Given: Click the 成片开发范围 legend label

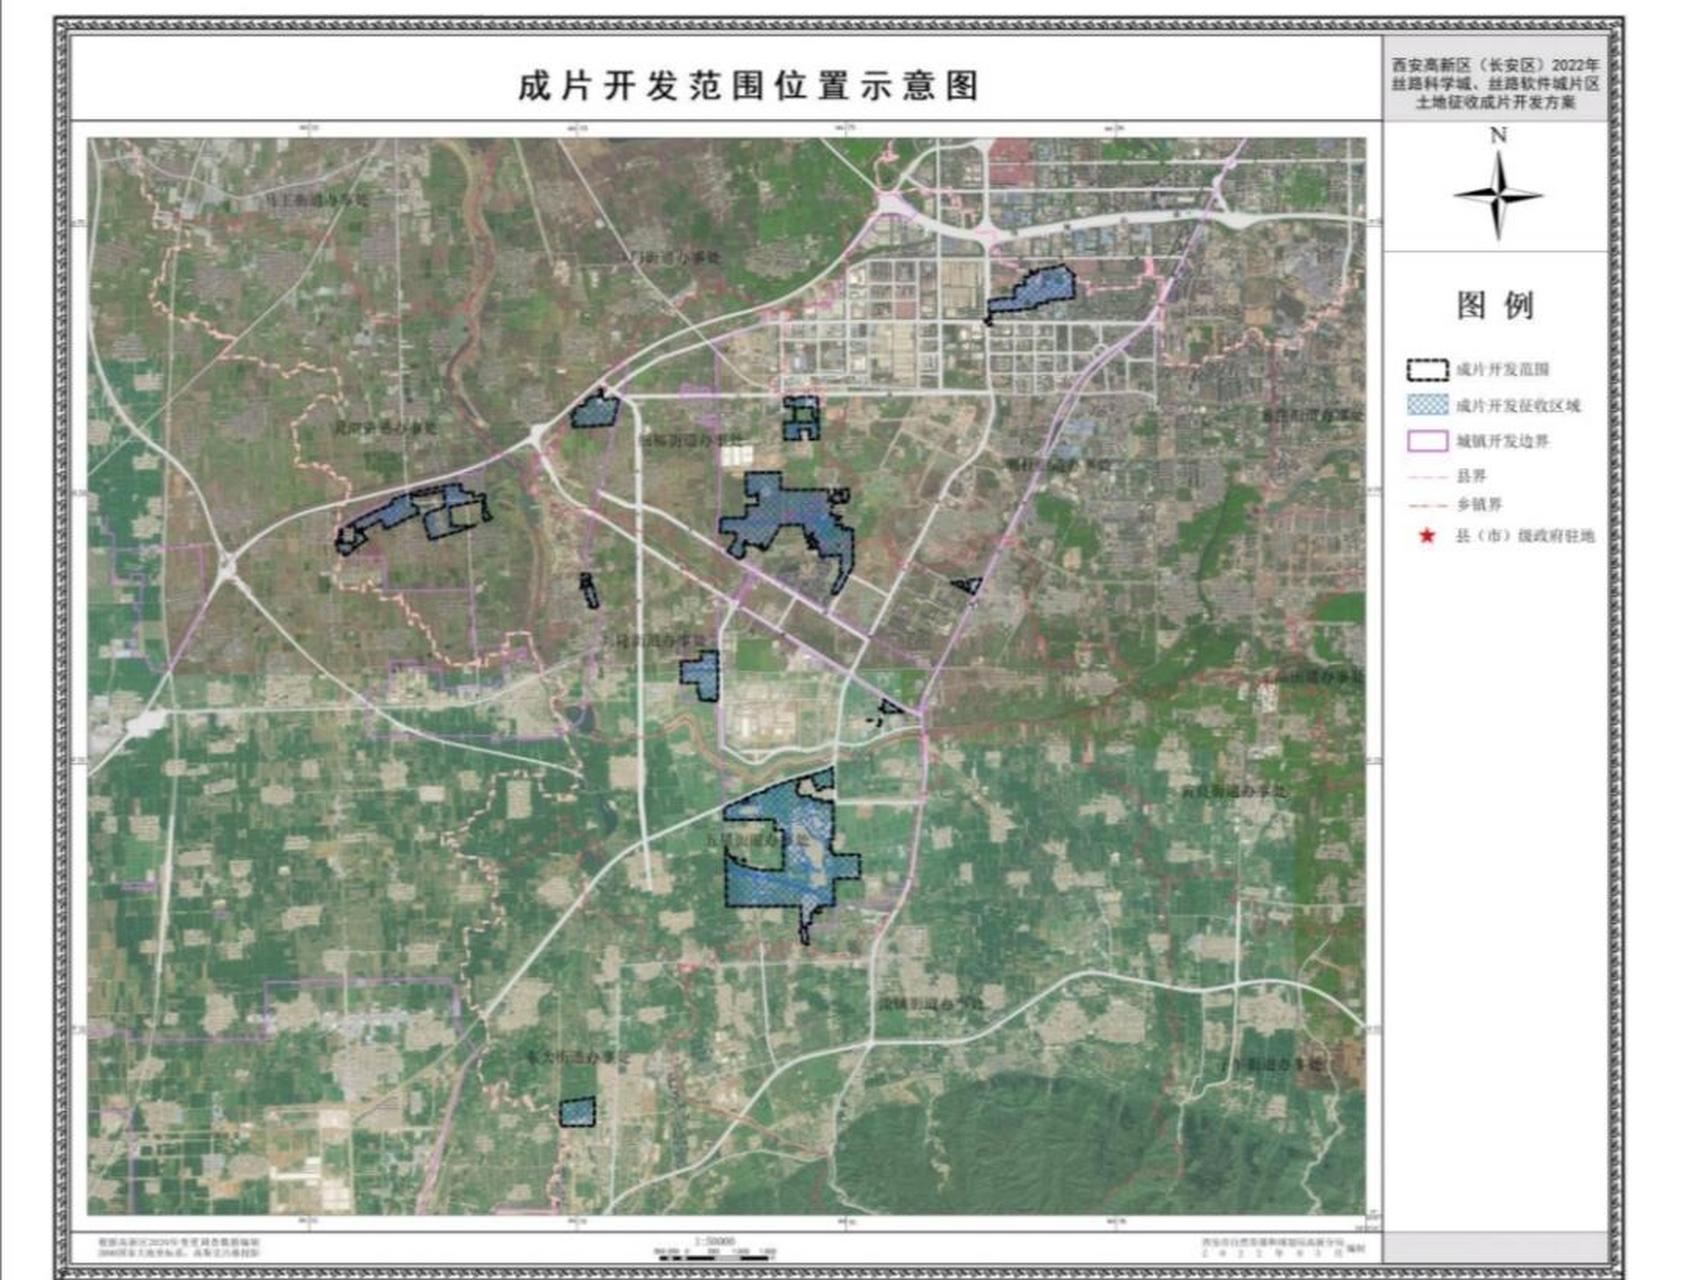Looking at the screenshot, I should click(x=1502, y=369).
